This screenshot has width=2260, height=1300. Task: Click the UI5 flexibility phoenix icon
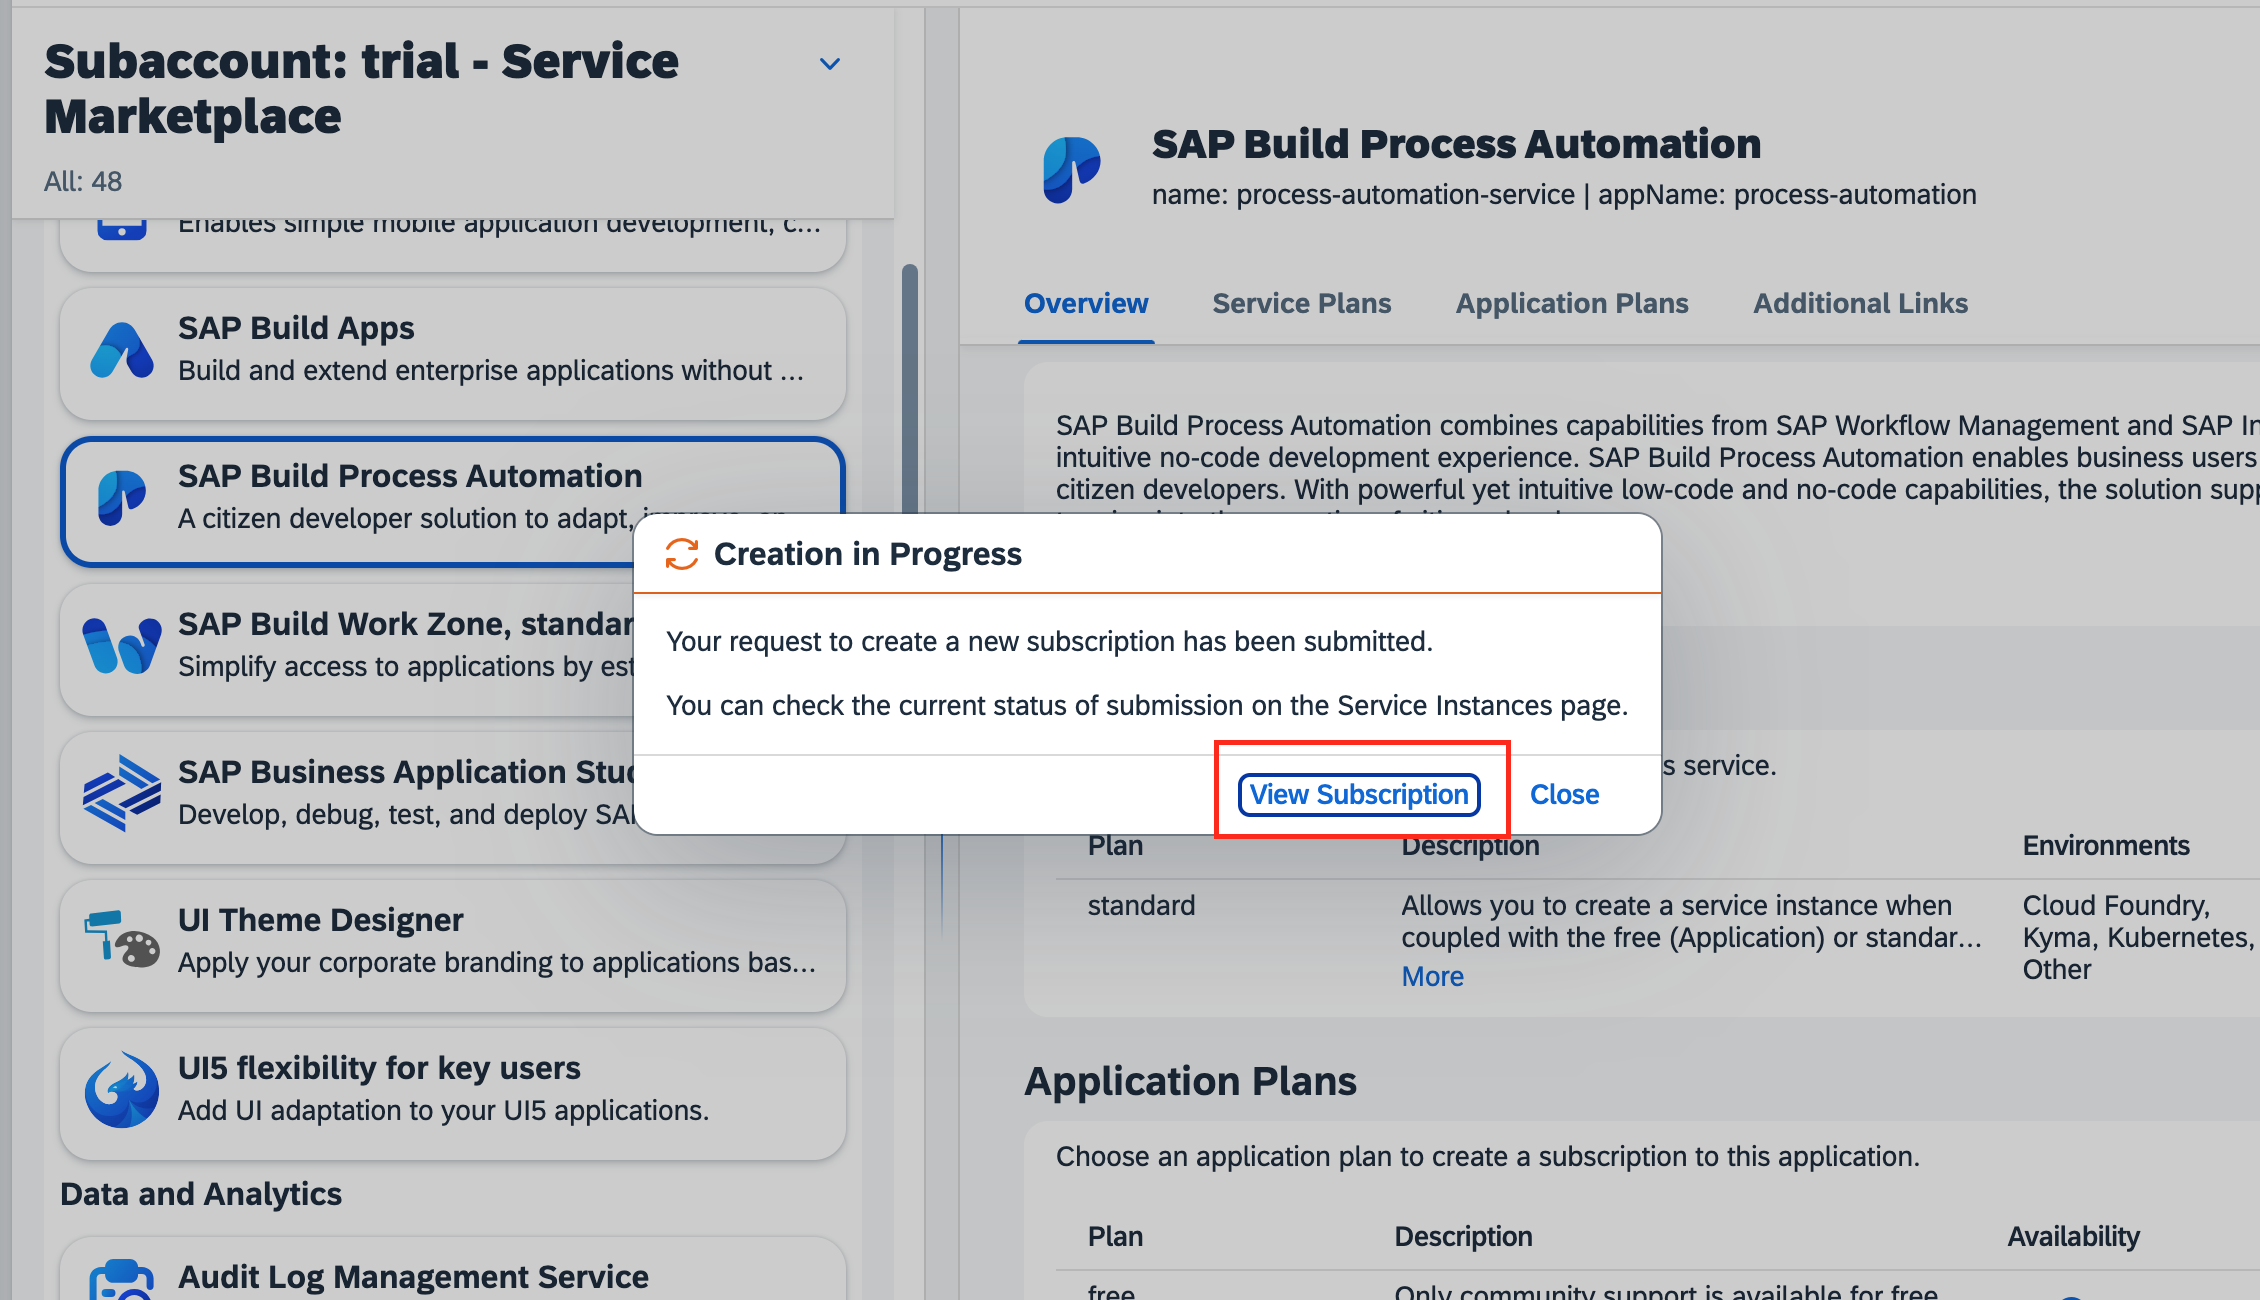click(120, 1089)
